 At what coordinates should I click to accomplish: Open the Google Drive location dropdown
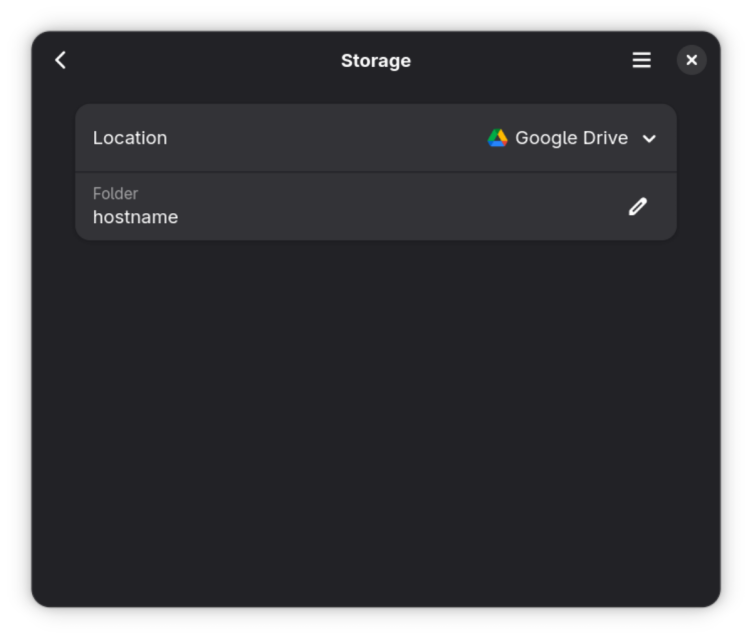click(x=571, y=138)
